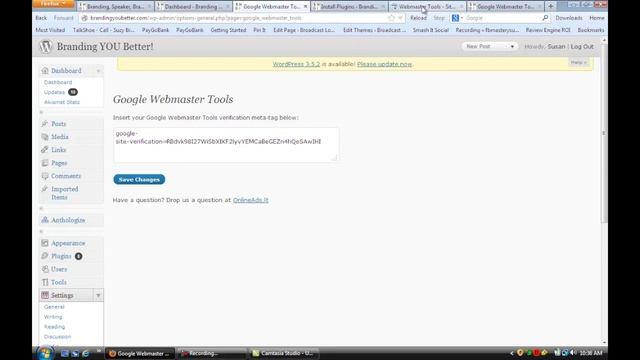Collapse the Settings menu arrow

click(x=98, y=295)
